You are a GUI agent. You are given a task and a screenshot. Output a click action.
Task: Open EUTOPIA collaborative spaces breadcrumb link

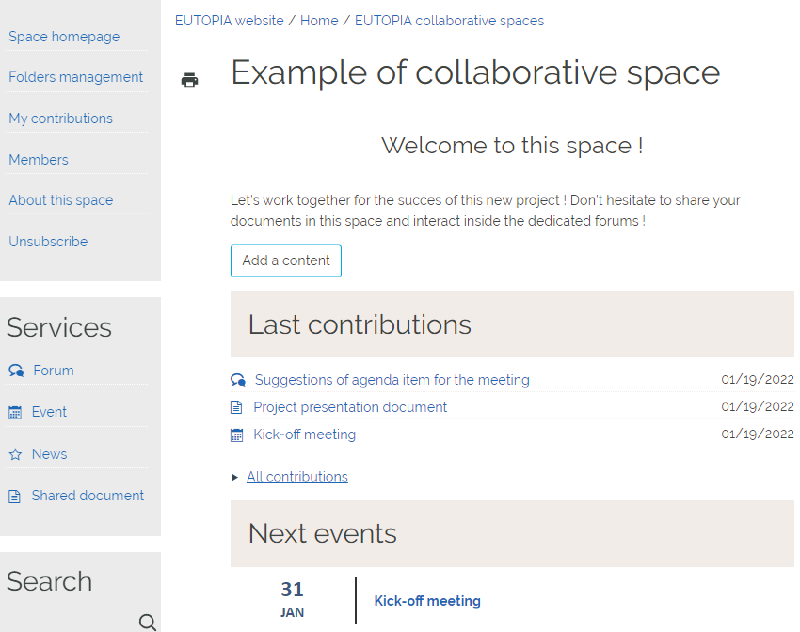point(449,20)
